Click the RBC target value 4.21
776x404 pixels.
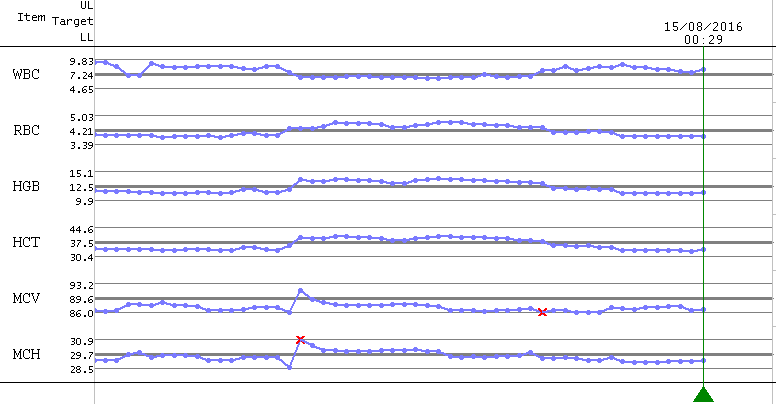(81, 131)
